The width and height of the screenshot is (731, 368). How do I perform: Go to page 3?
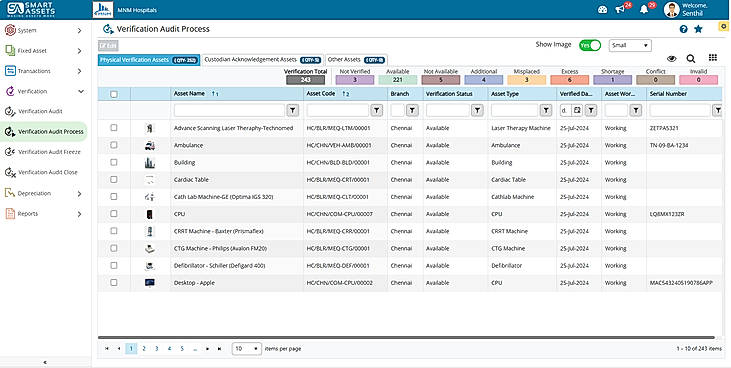[157, 348]
